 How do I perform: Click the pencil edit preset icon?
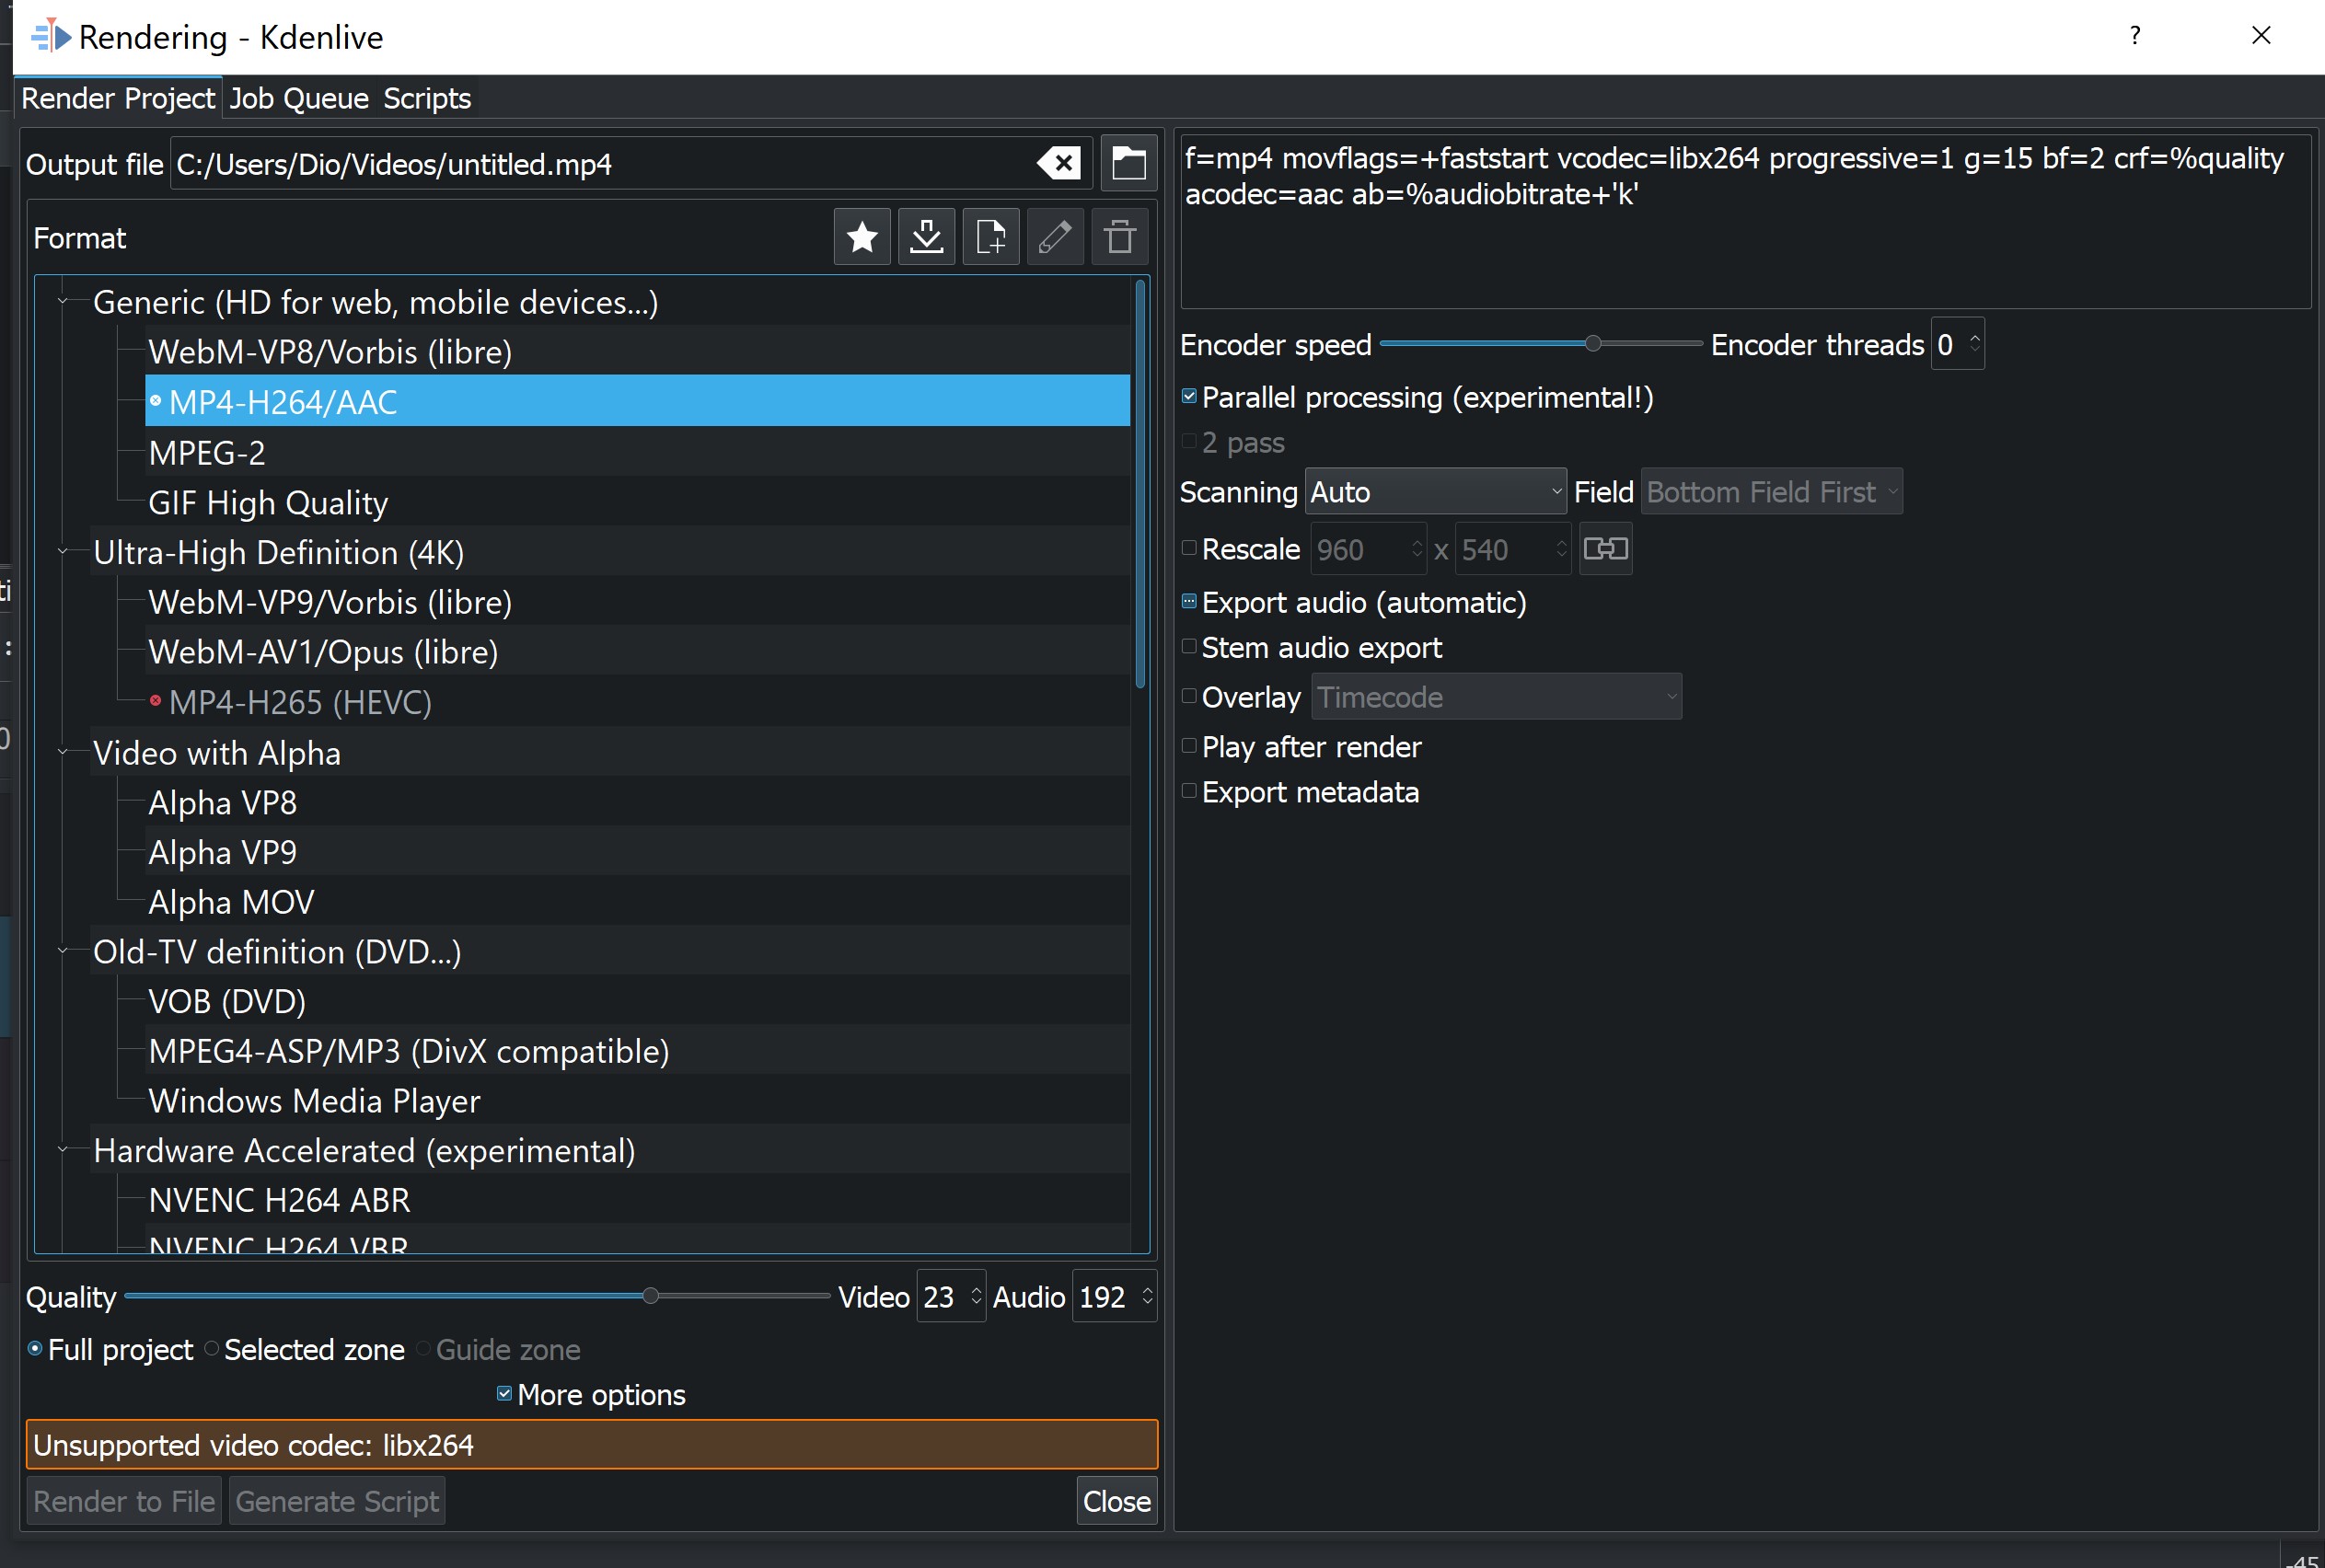click(x=1055, y=238)
